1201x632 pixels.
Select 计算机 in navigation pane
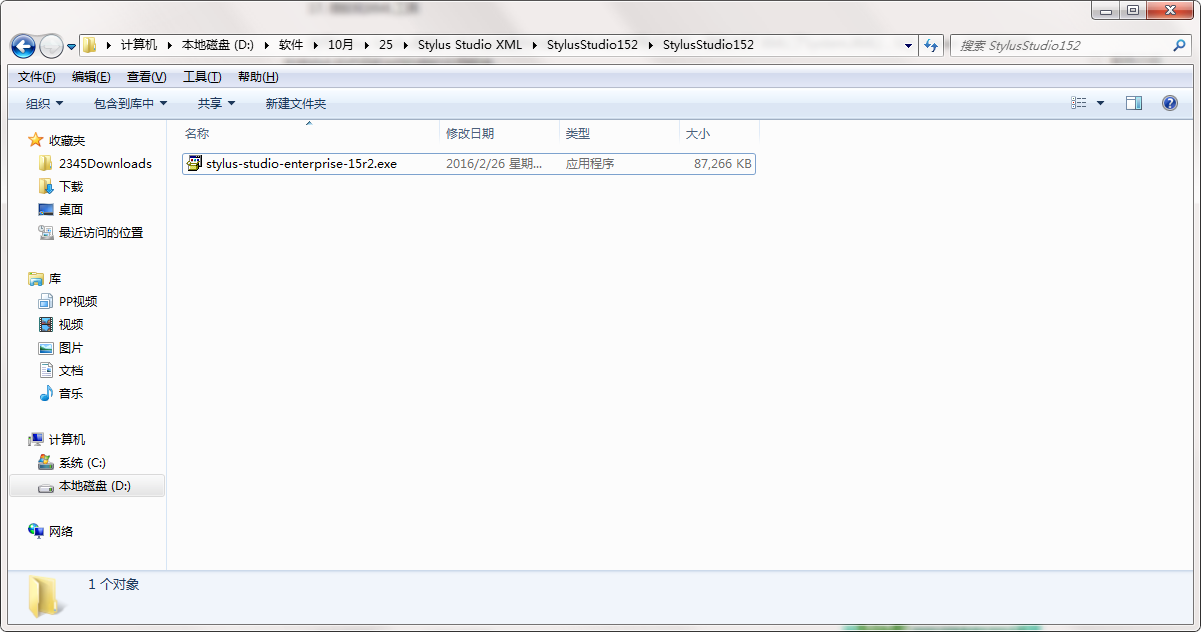coord(67,439)
